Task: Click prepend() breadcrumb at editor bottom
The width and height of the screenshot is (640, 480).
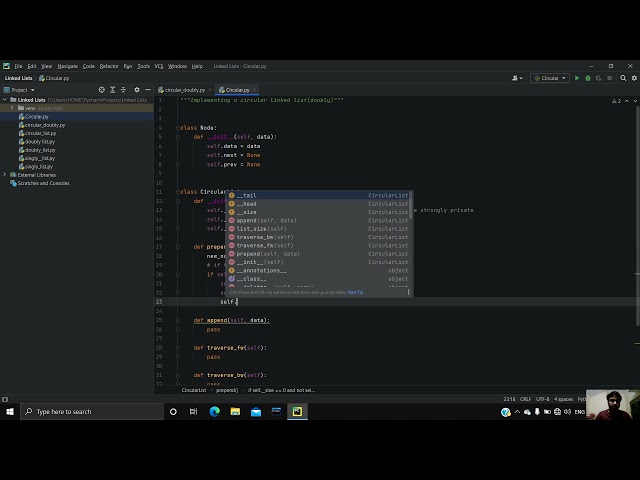Action: point(227,390)
